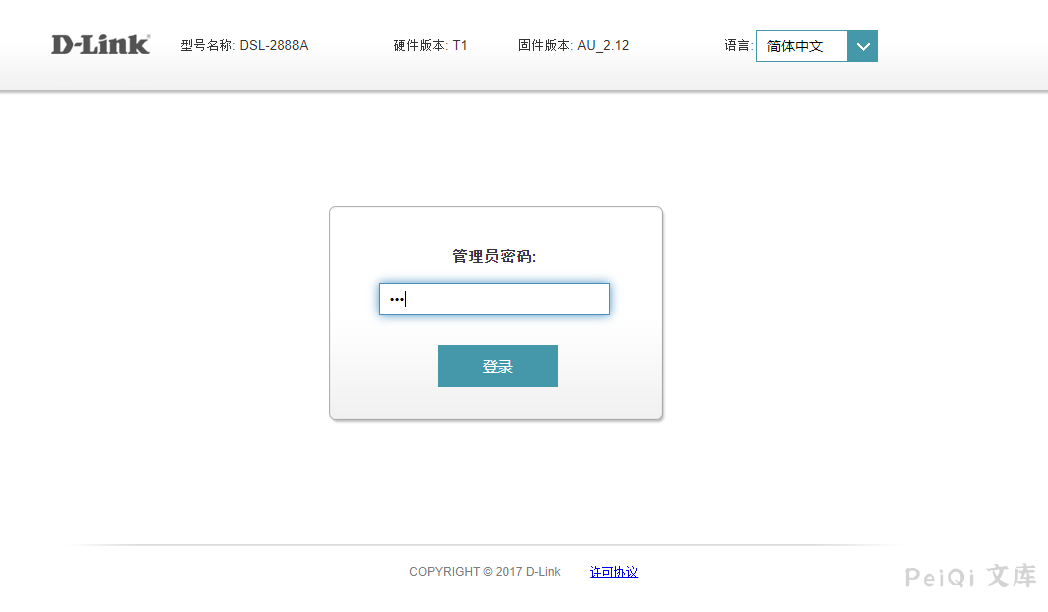The width and height of the screenshot is (1048, 612).
Task: Open the 许可协议 license agreement link
Action: coord(613,571)
